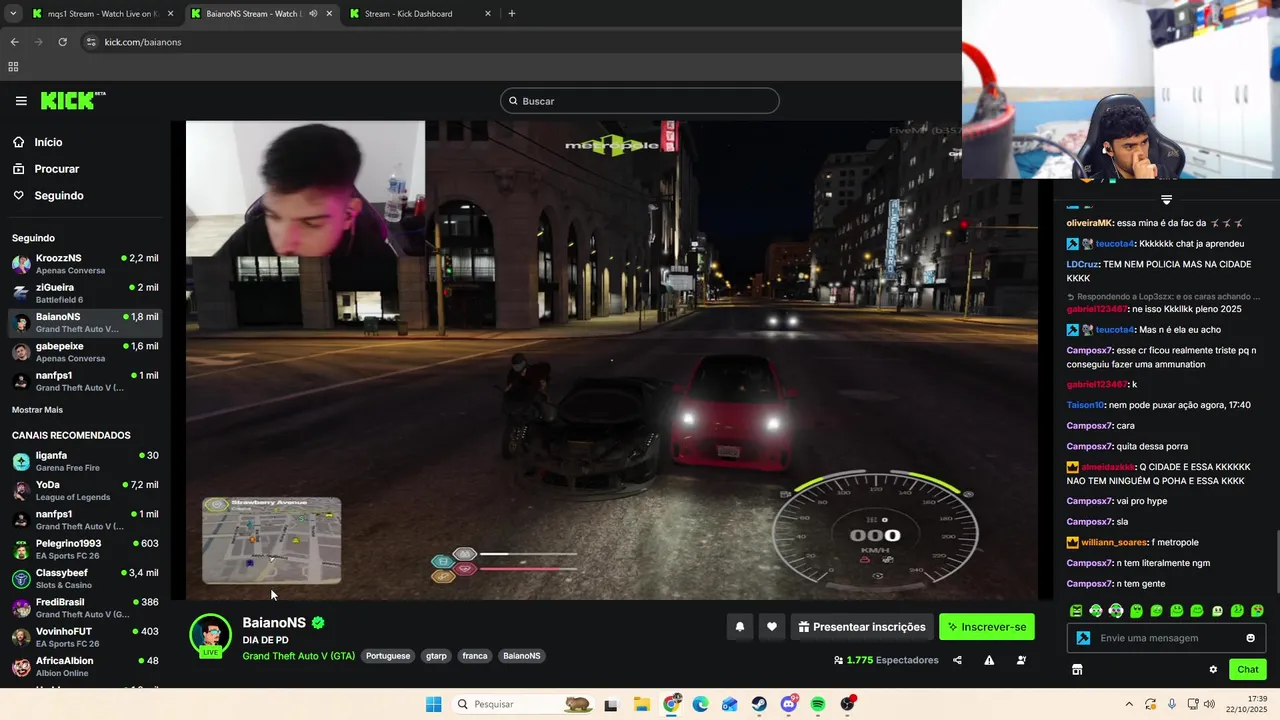Viewport: 1280px width, 720px height.
Task: Open the Windows Start menu
Action: (x=433, y=704)
